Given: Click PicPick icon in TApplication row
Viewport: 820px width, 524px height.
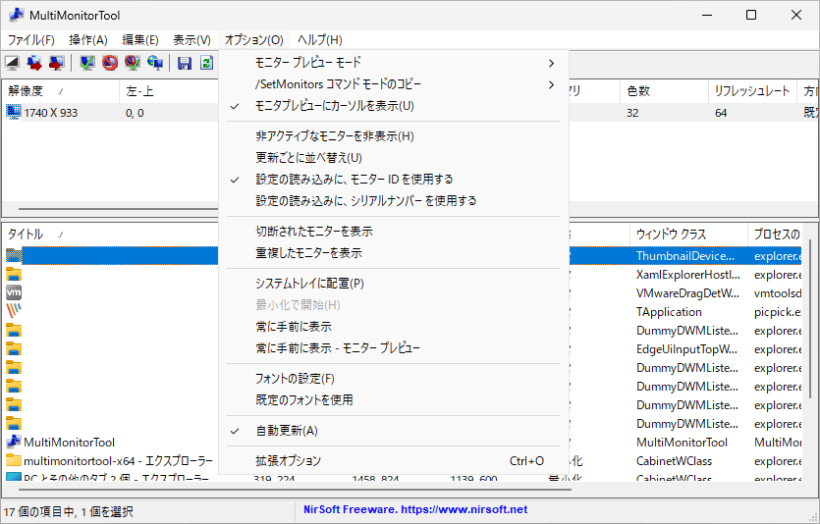Looking at the screenshot, I should [14, 311].
